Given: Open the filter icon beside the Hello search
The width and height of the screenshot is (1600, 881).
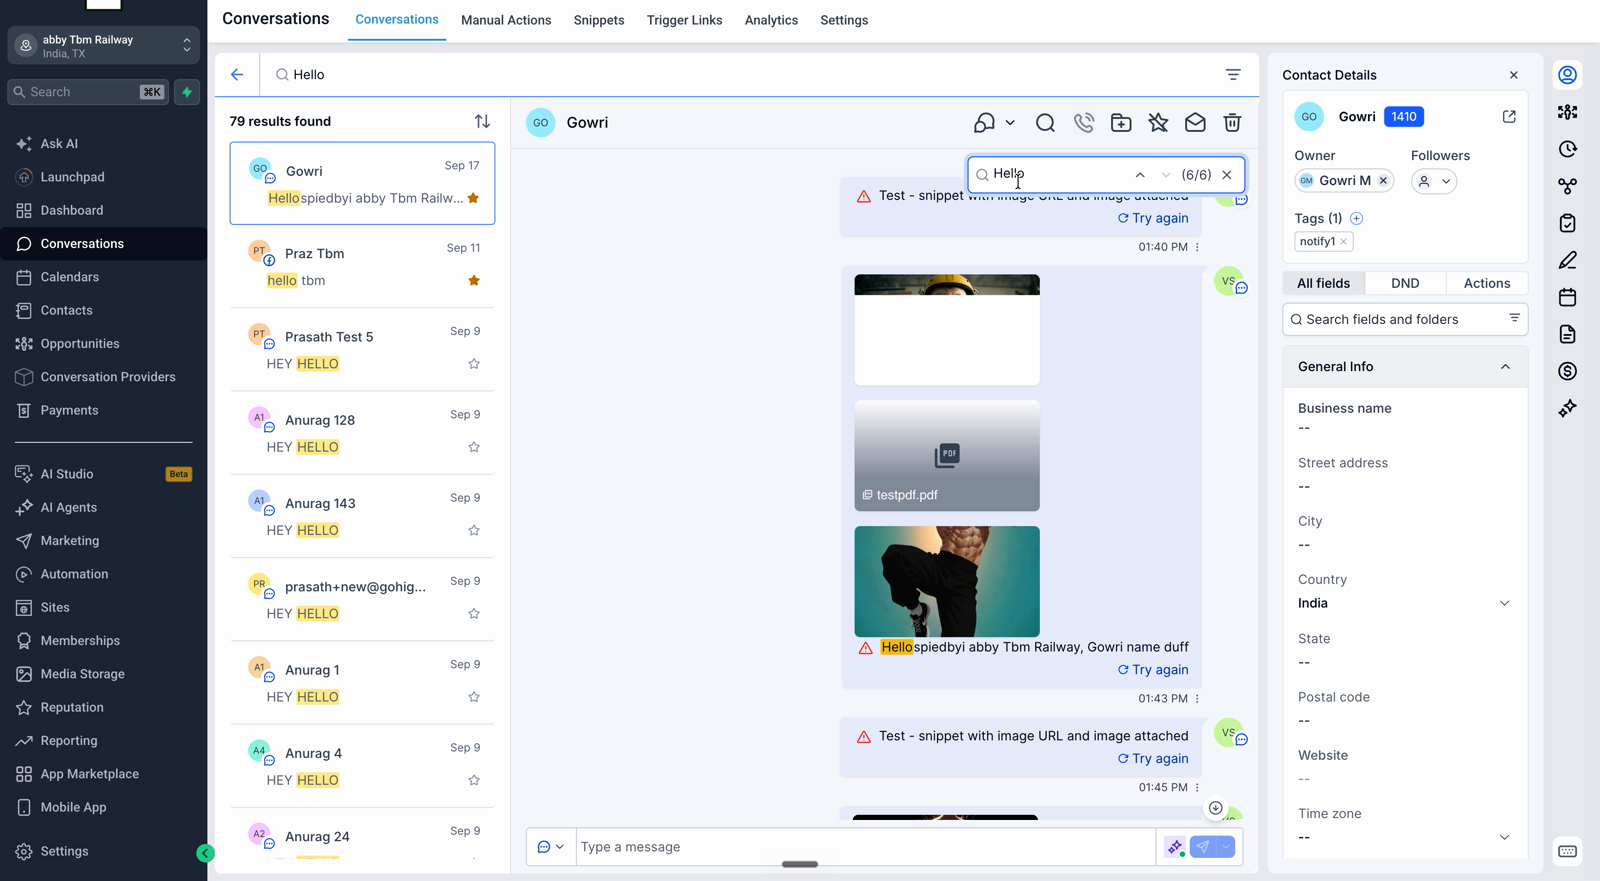Looking at the screenshot, I should coord(1233,75).
